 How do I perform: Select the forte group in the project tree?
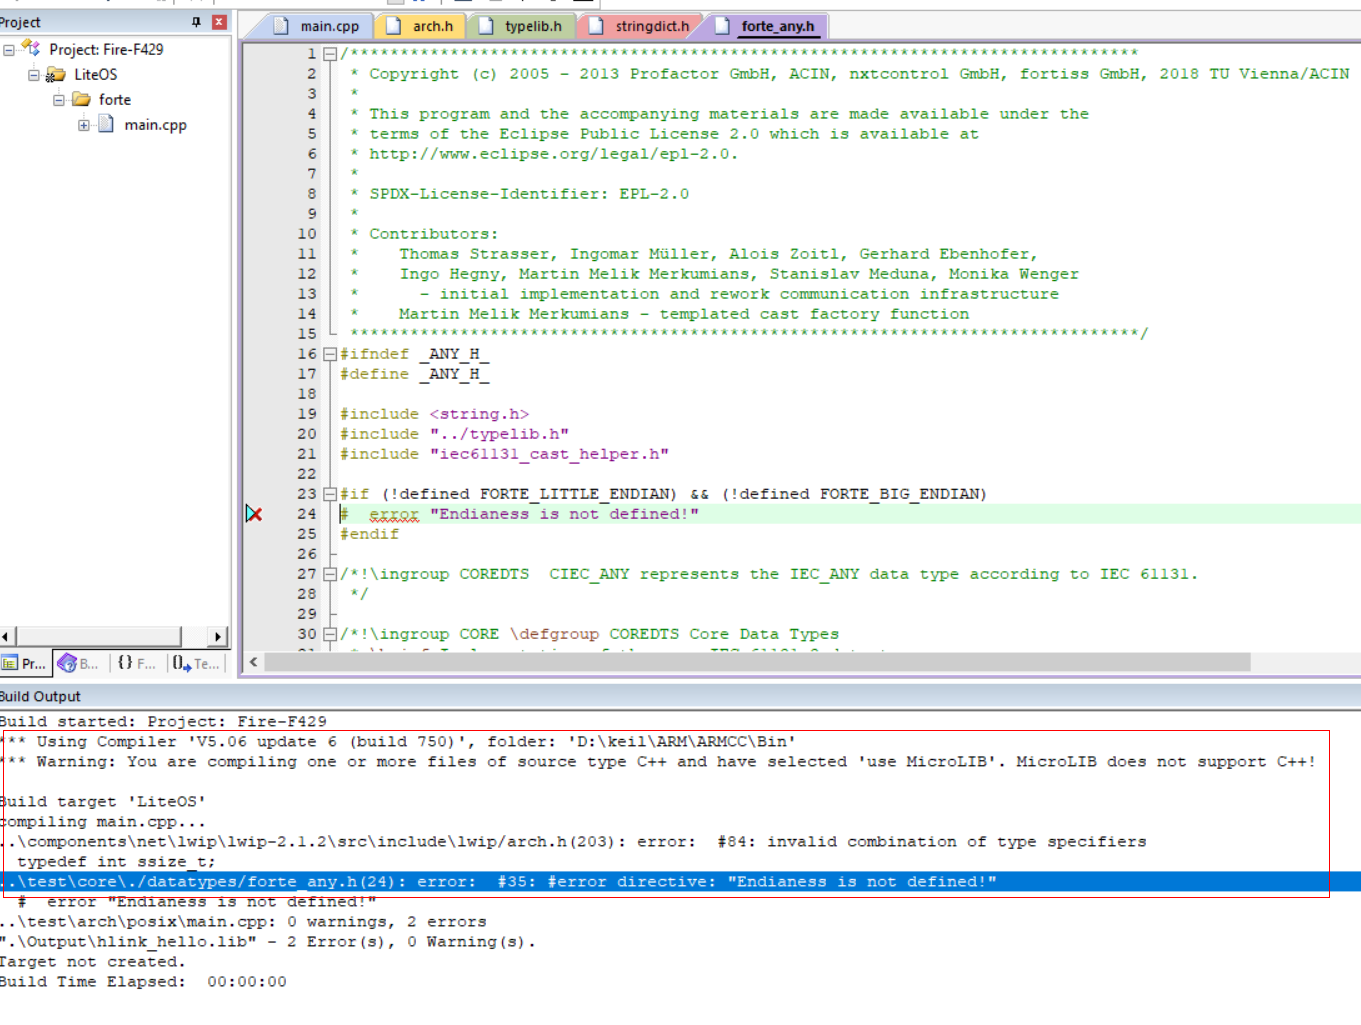click(115, 99)
